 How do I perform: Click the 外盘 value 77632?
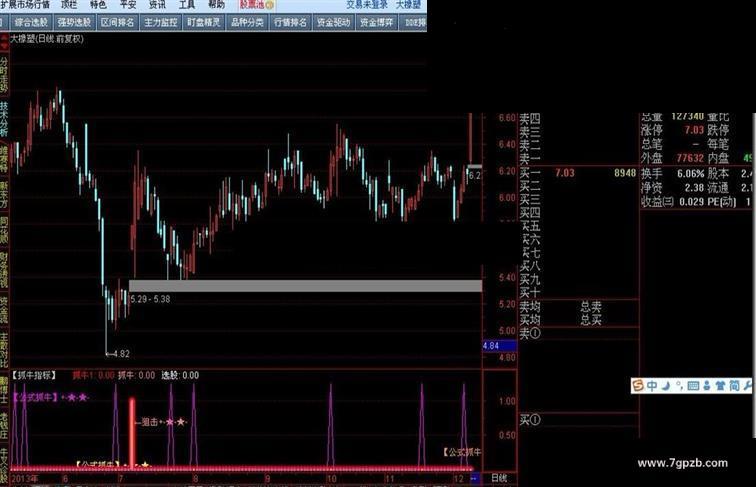[690, 158]
